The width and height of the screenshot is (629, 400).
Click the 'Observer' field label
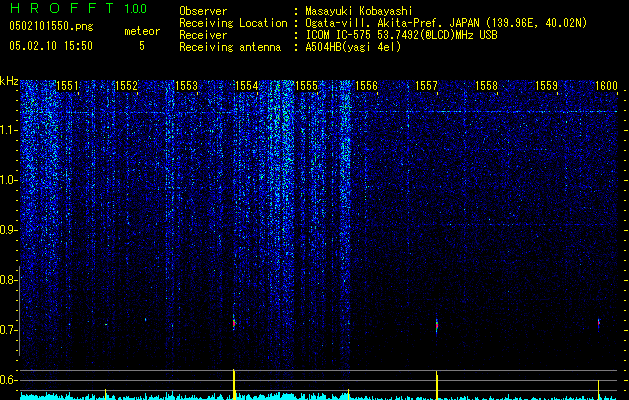203,11
